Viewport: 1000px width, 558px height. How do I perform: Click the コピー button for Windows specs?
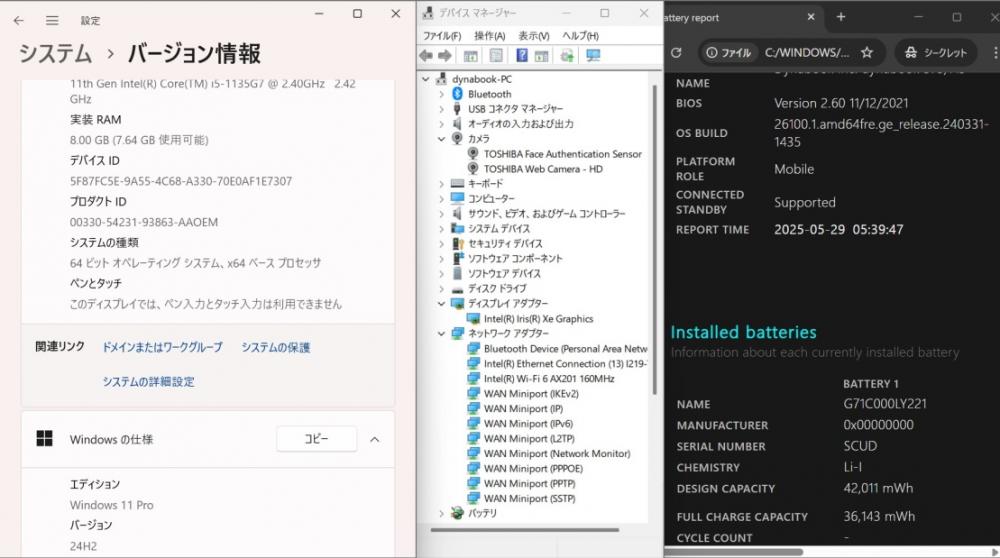(x=316, y=439)
